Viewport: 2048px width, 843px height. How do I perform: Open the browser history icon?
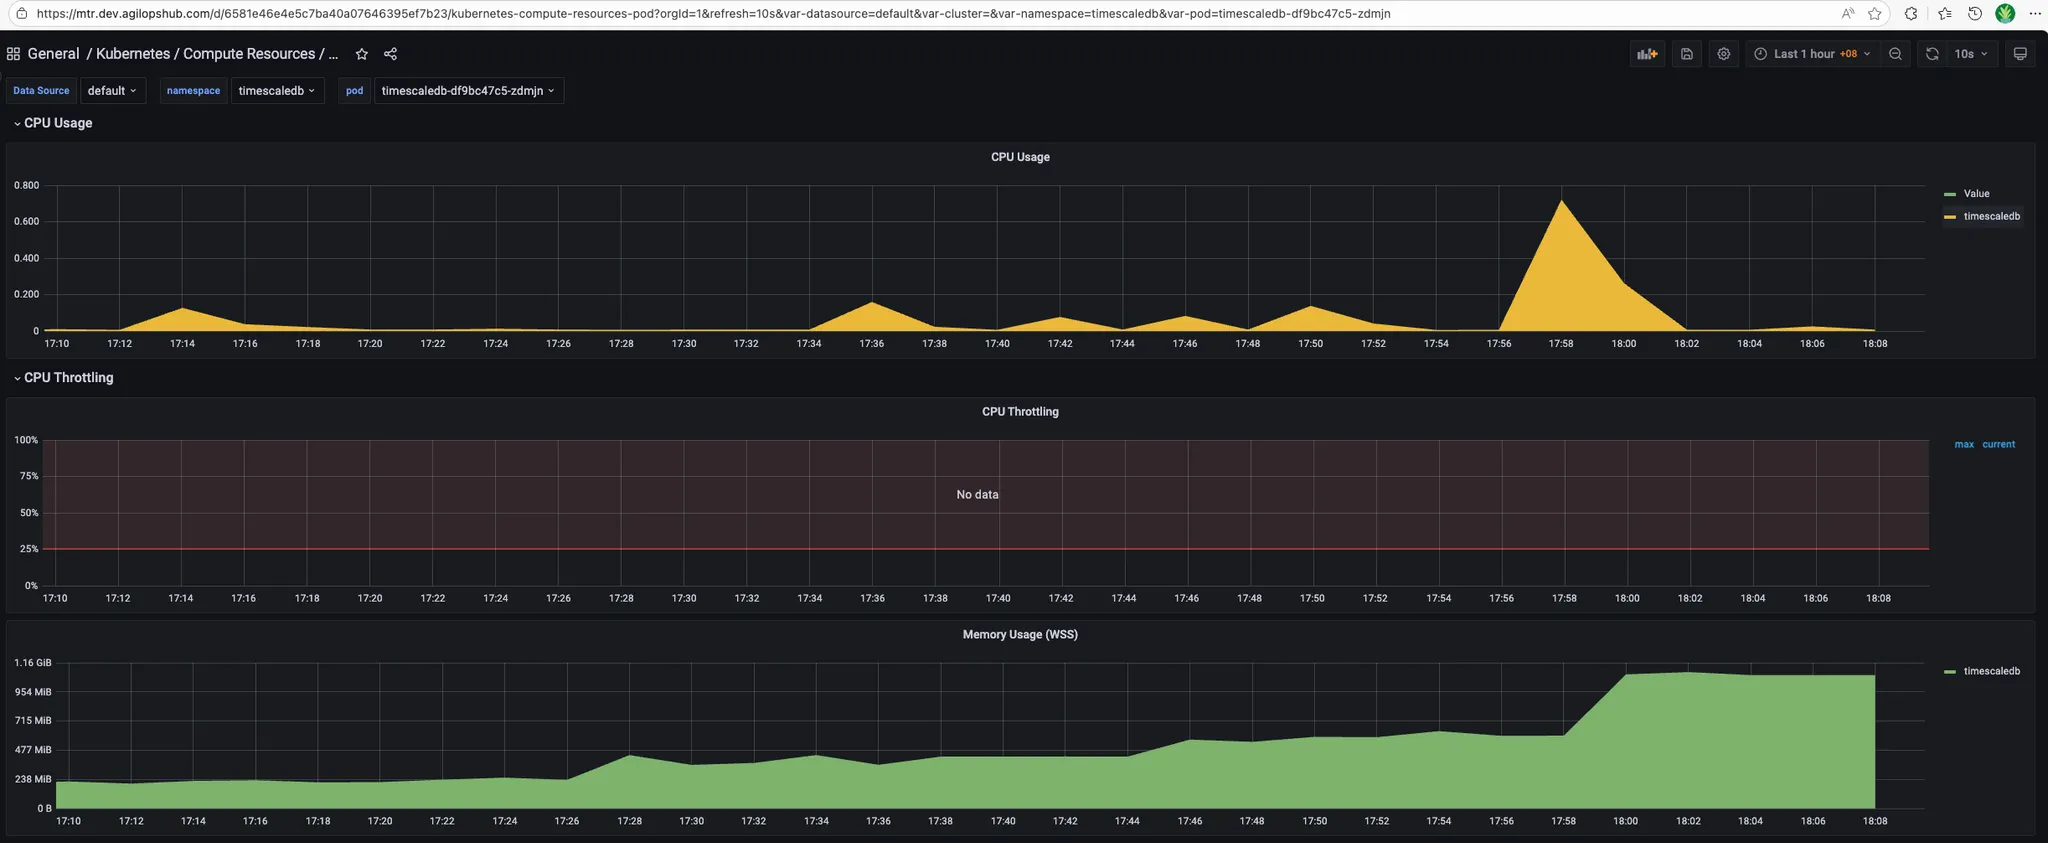pyautogui.click(x=1975, y=14)
